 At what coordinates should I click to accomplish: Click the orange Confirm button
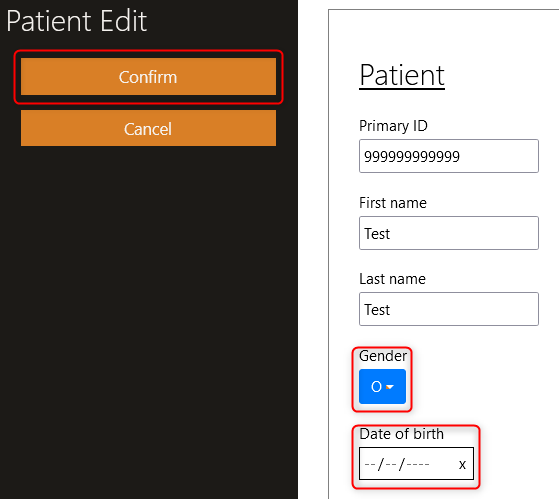click(148, 77)
